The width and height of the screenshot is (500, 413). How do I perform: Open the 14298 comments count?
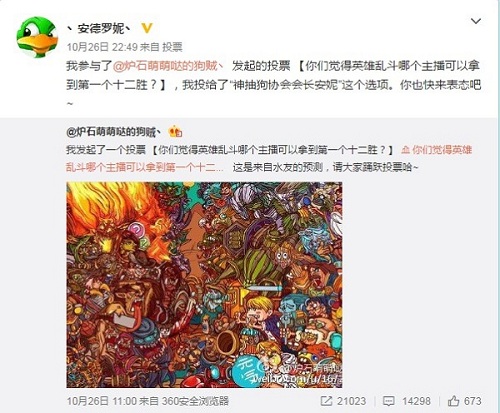(416, 401)
